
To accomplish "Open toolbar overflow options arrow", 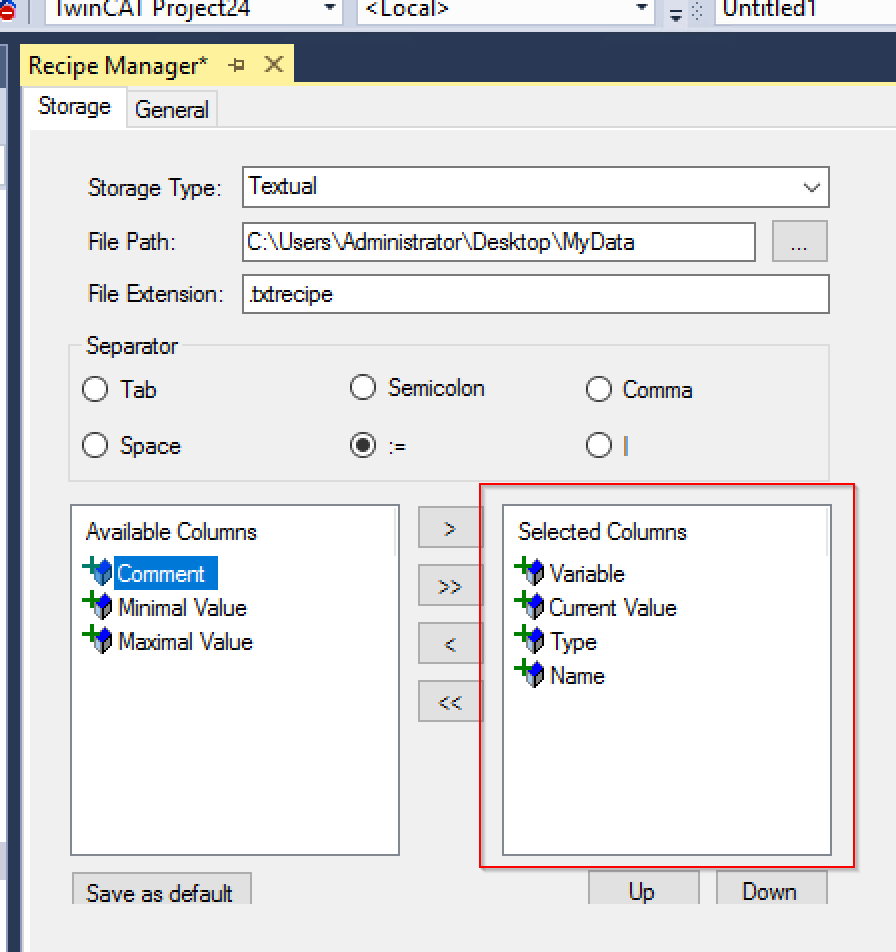I will point(676,16).
